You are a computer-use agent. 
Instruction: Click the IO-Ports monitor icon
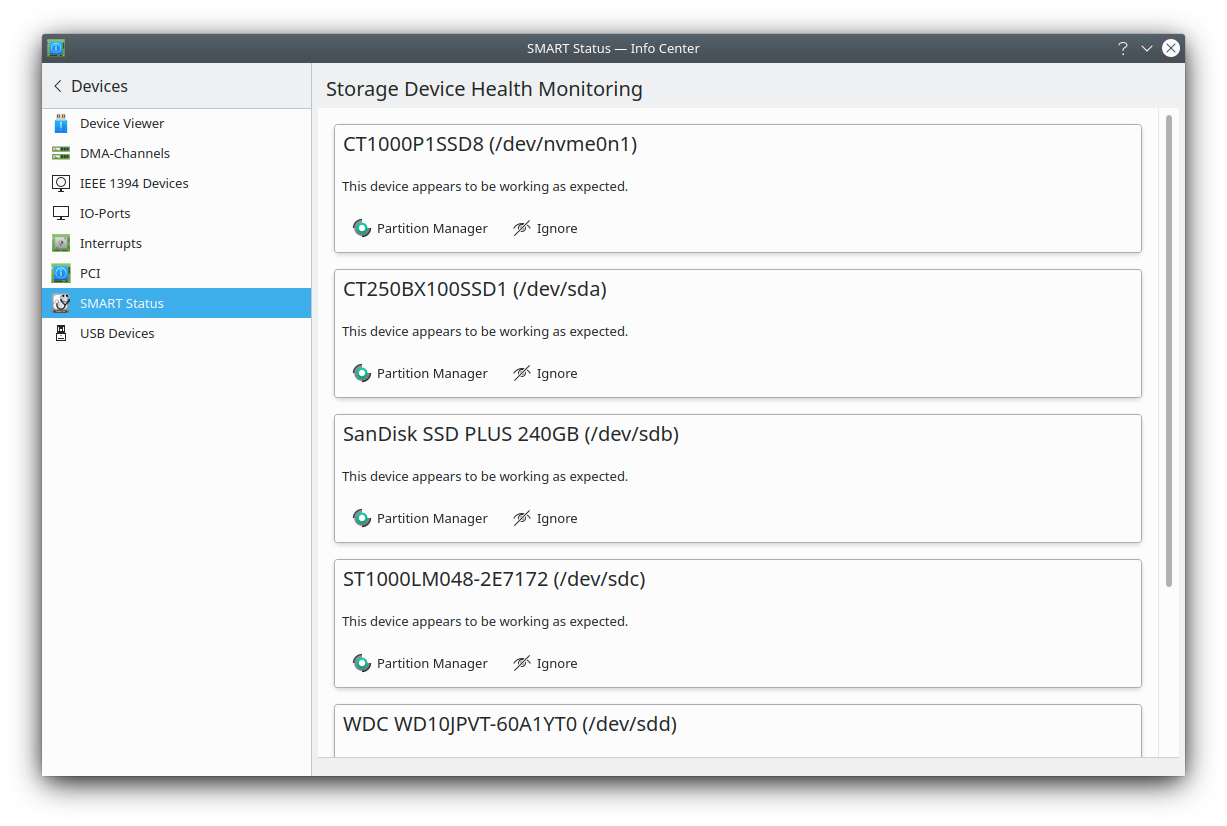[x=61, y=213]
